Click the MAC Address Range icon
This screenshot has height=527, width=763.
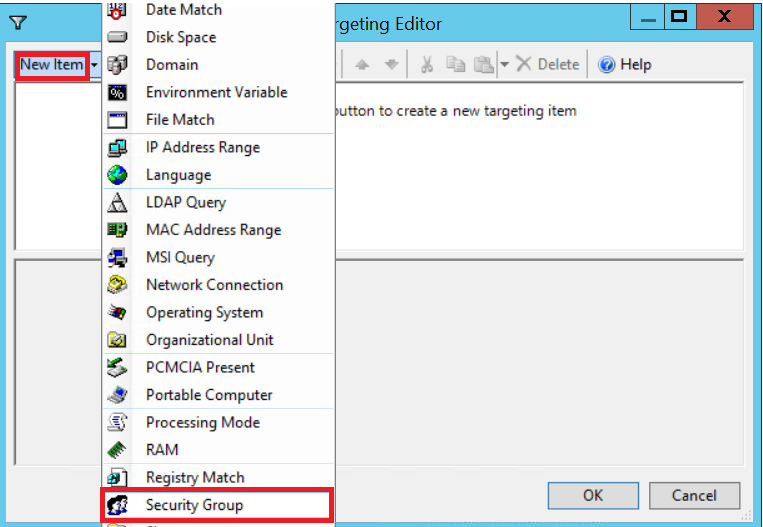117,230
